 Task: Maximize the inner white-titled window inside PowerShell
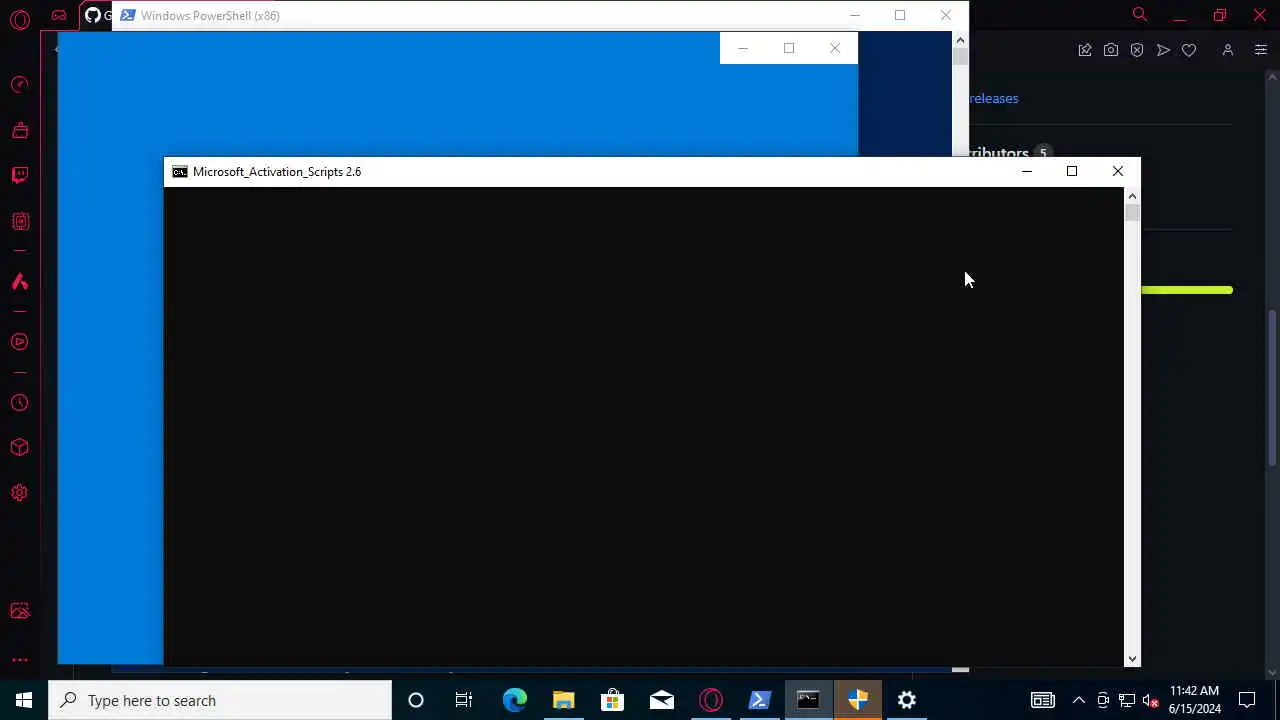pyautogui.click(x=789, y=48)
